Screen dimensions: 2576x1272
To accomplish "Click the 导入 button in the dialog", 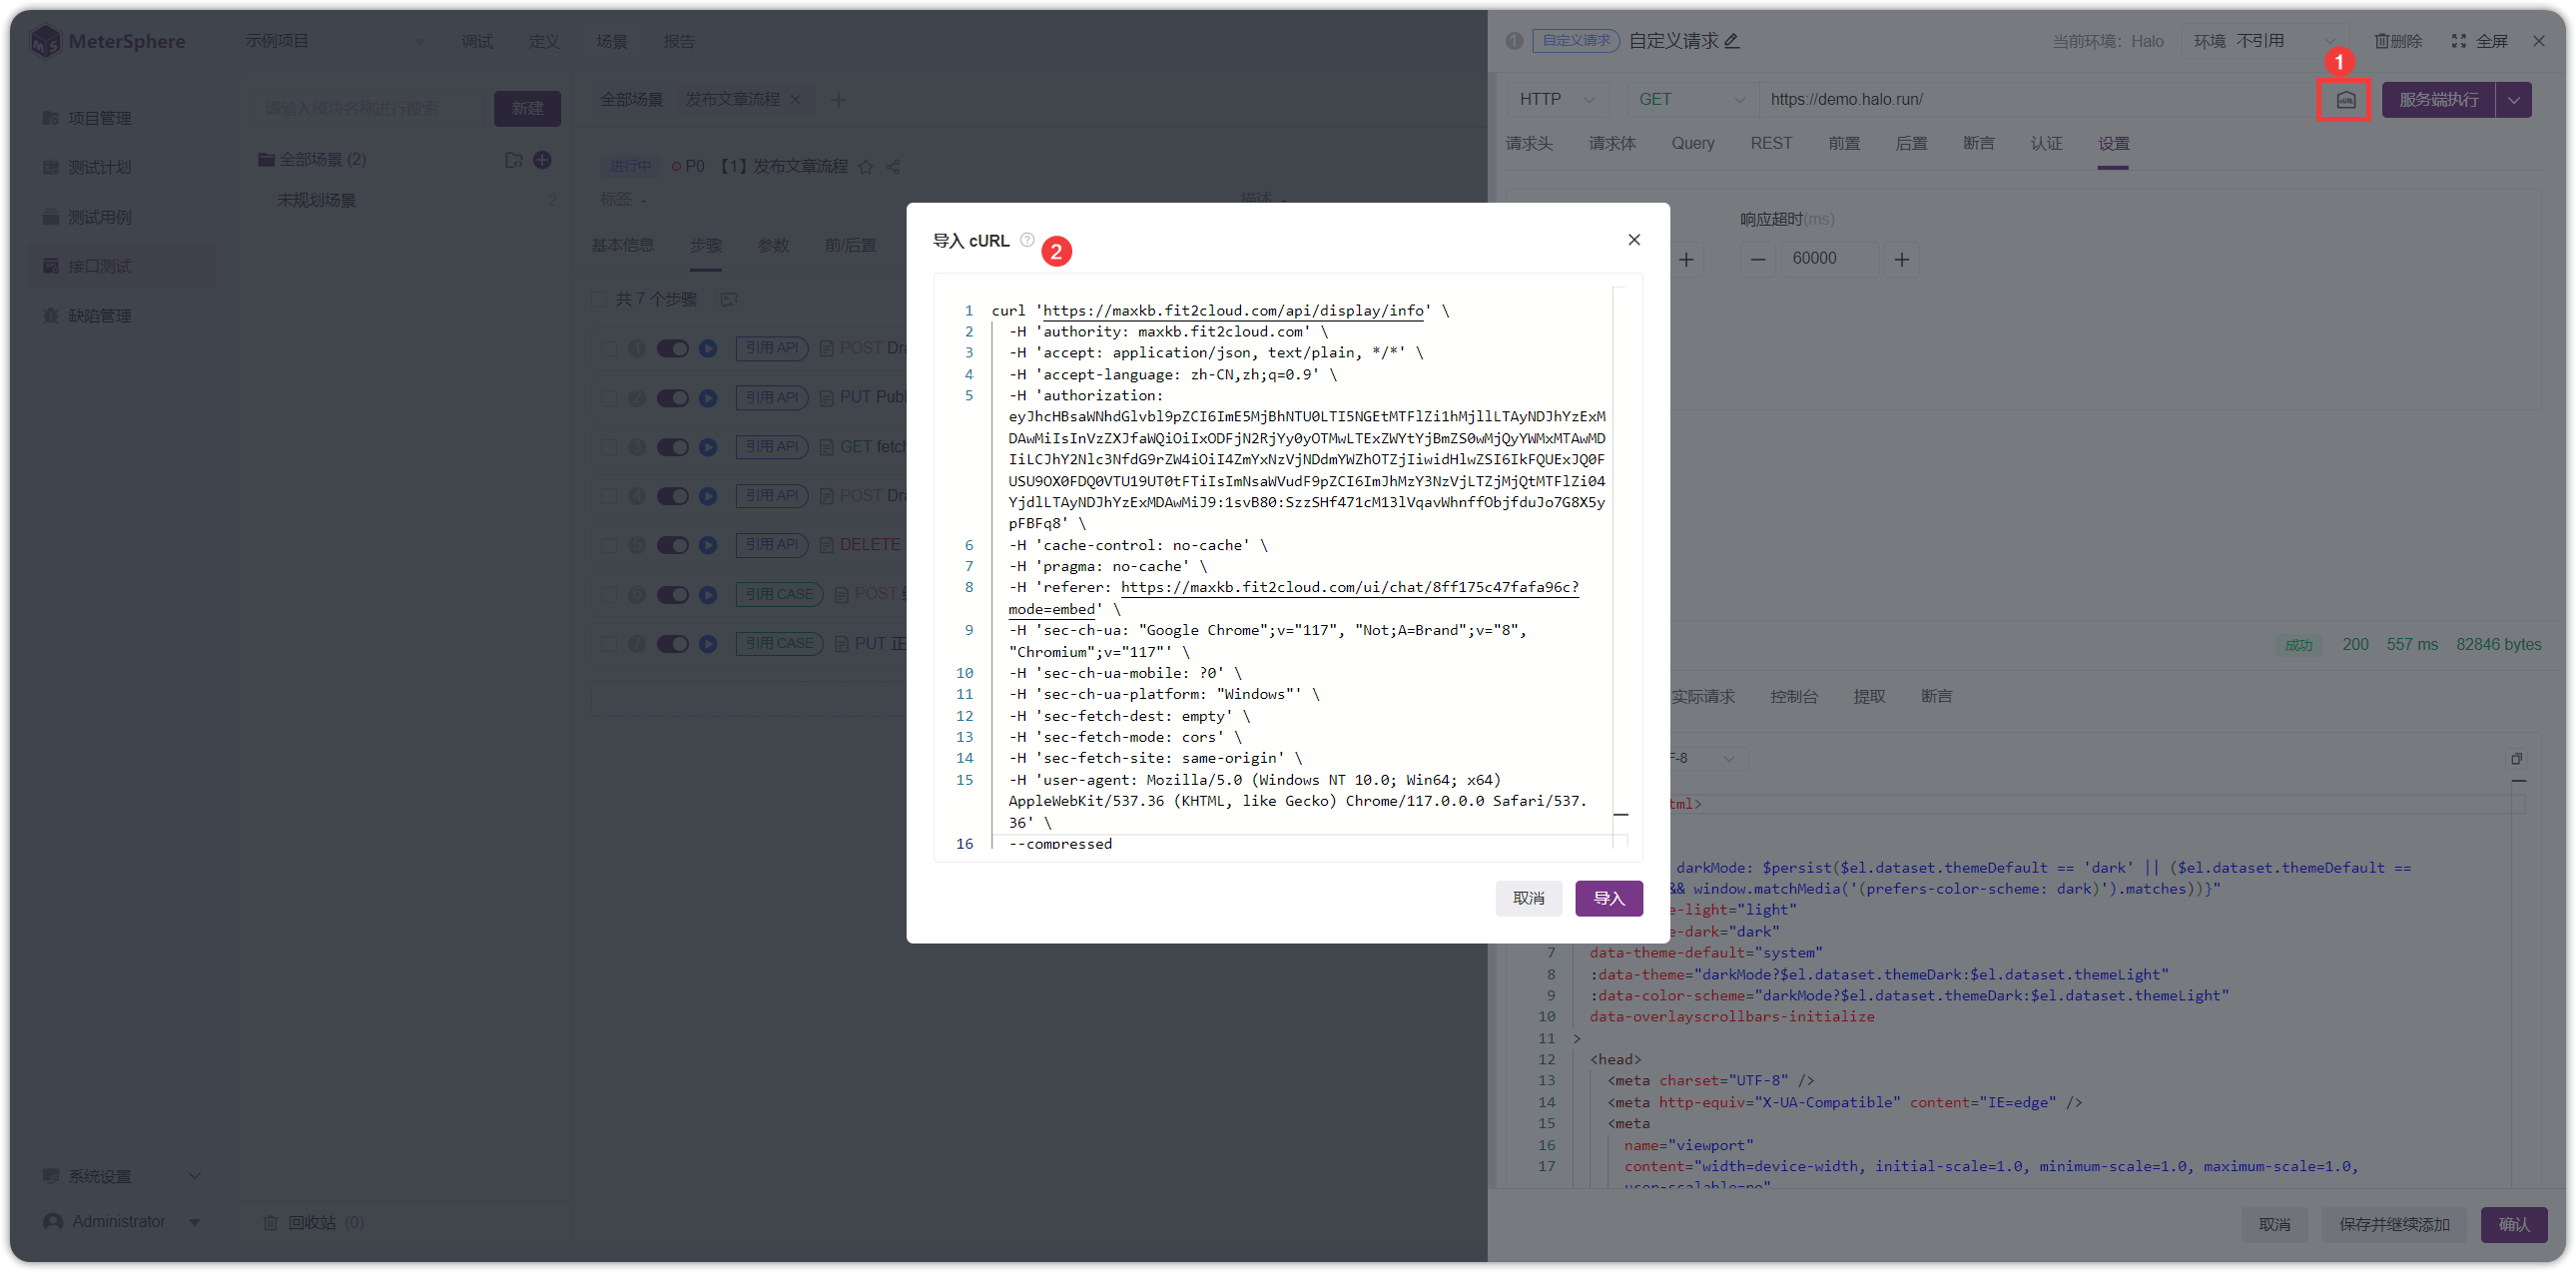I will pyautogui.click(x=1608, y=898).
